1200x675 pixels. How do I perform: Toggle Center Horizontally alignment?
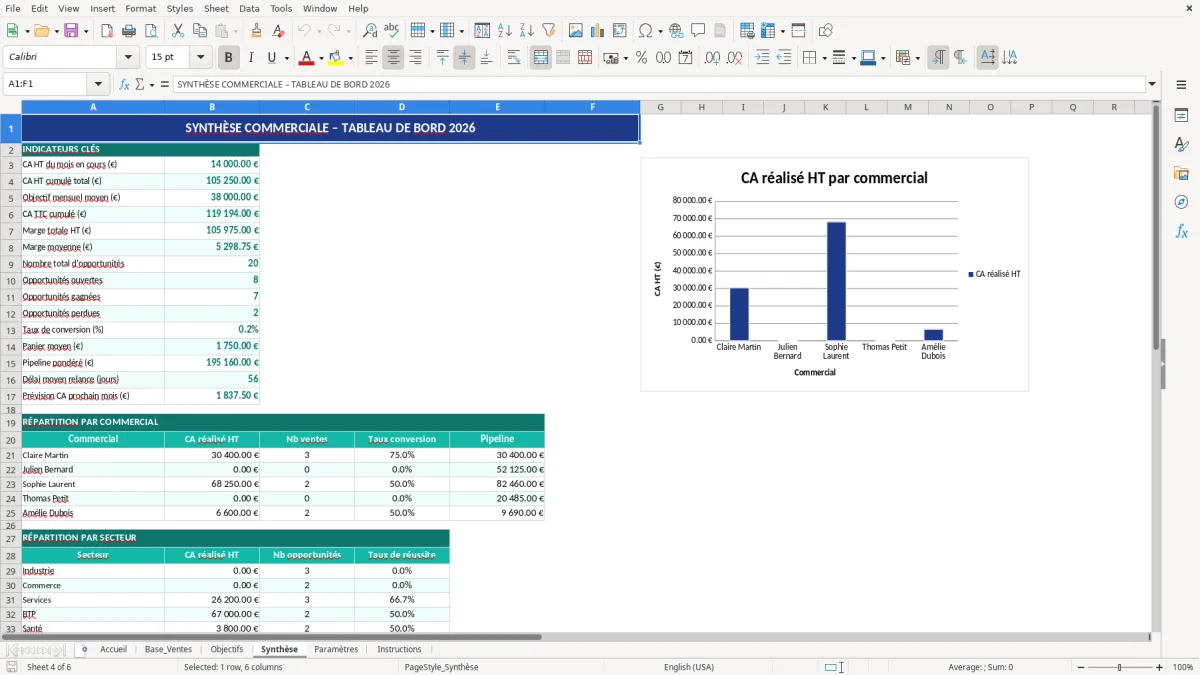(393, 58)
